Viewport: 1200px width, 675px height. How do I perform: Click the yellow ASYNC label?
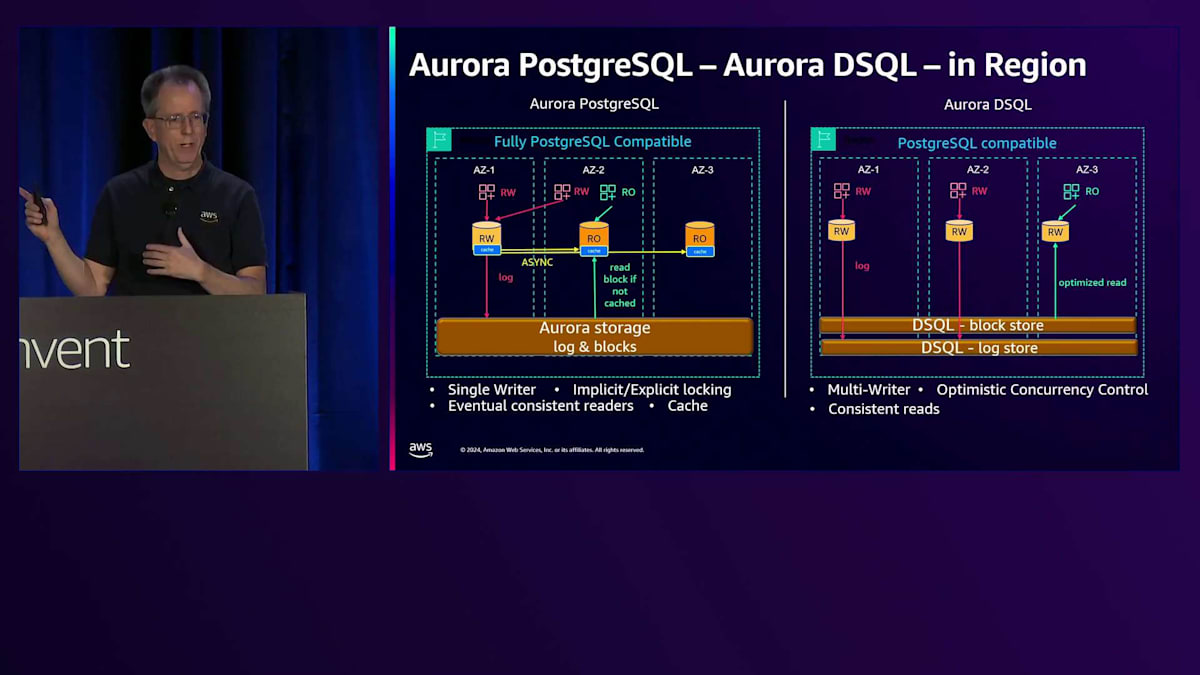(537, 262)
